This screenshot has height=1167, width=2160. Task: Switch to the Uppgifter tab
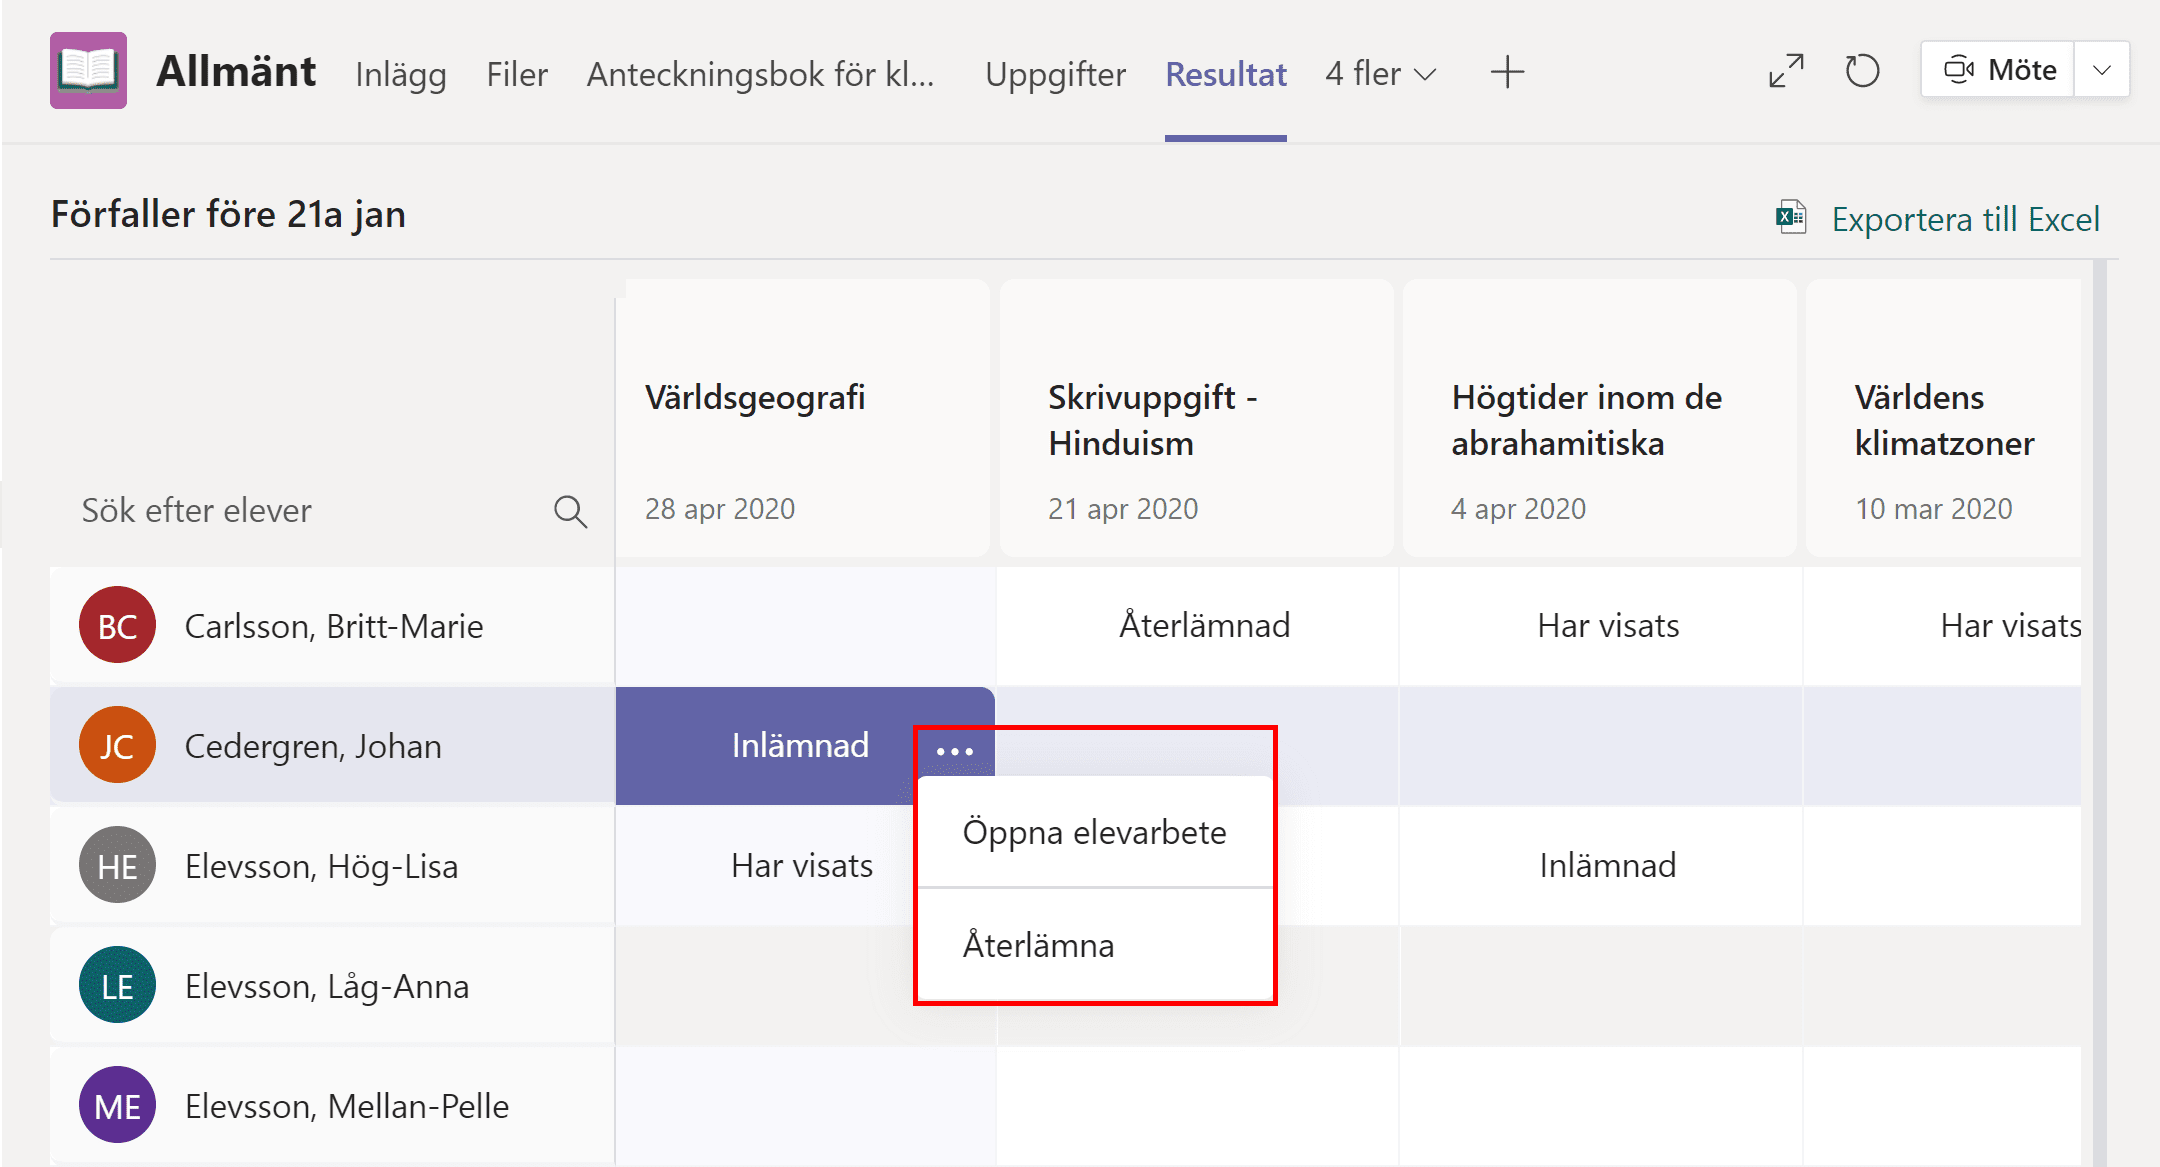[1055, 74]
